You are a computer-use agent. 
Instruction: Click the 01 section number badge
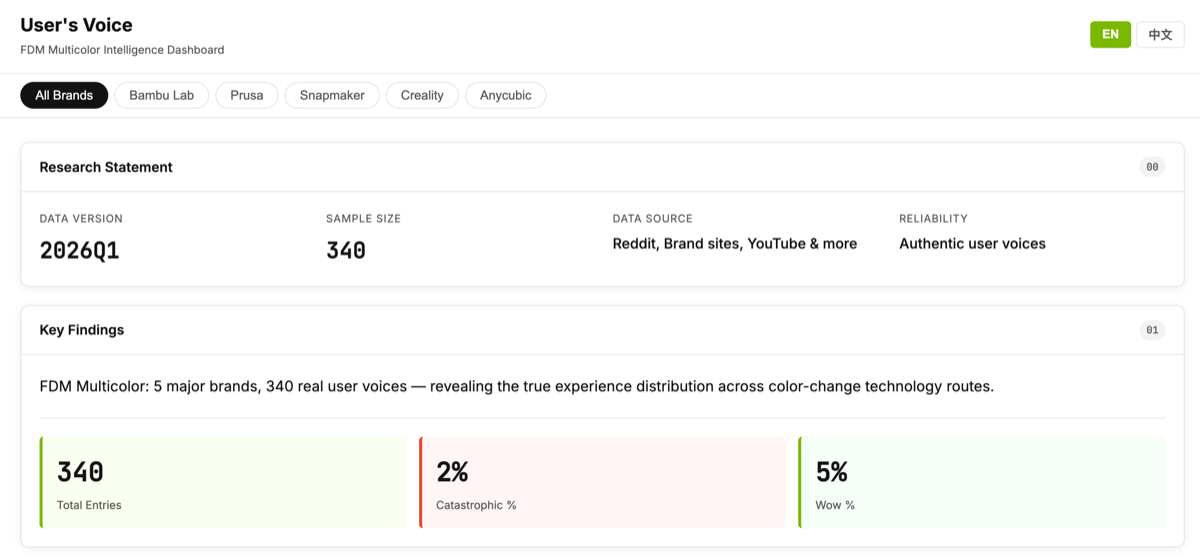1152,330
